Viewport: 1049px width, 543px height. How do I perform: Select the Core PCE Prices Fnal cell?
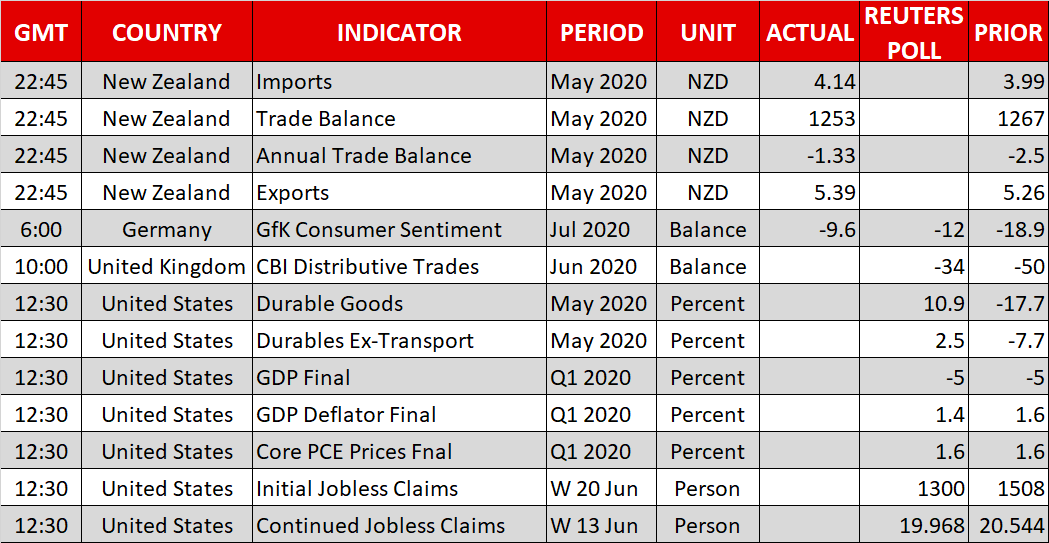[354, 452]
